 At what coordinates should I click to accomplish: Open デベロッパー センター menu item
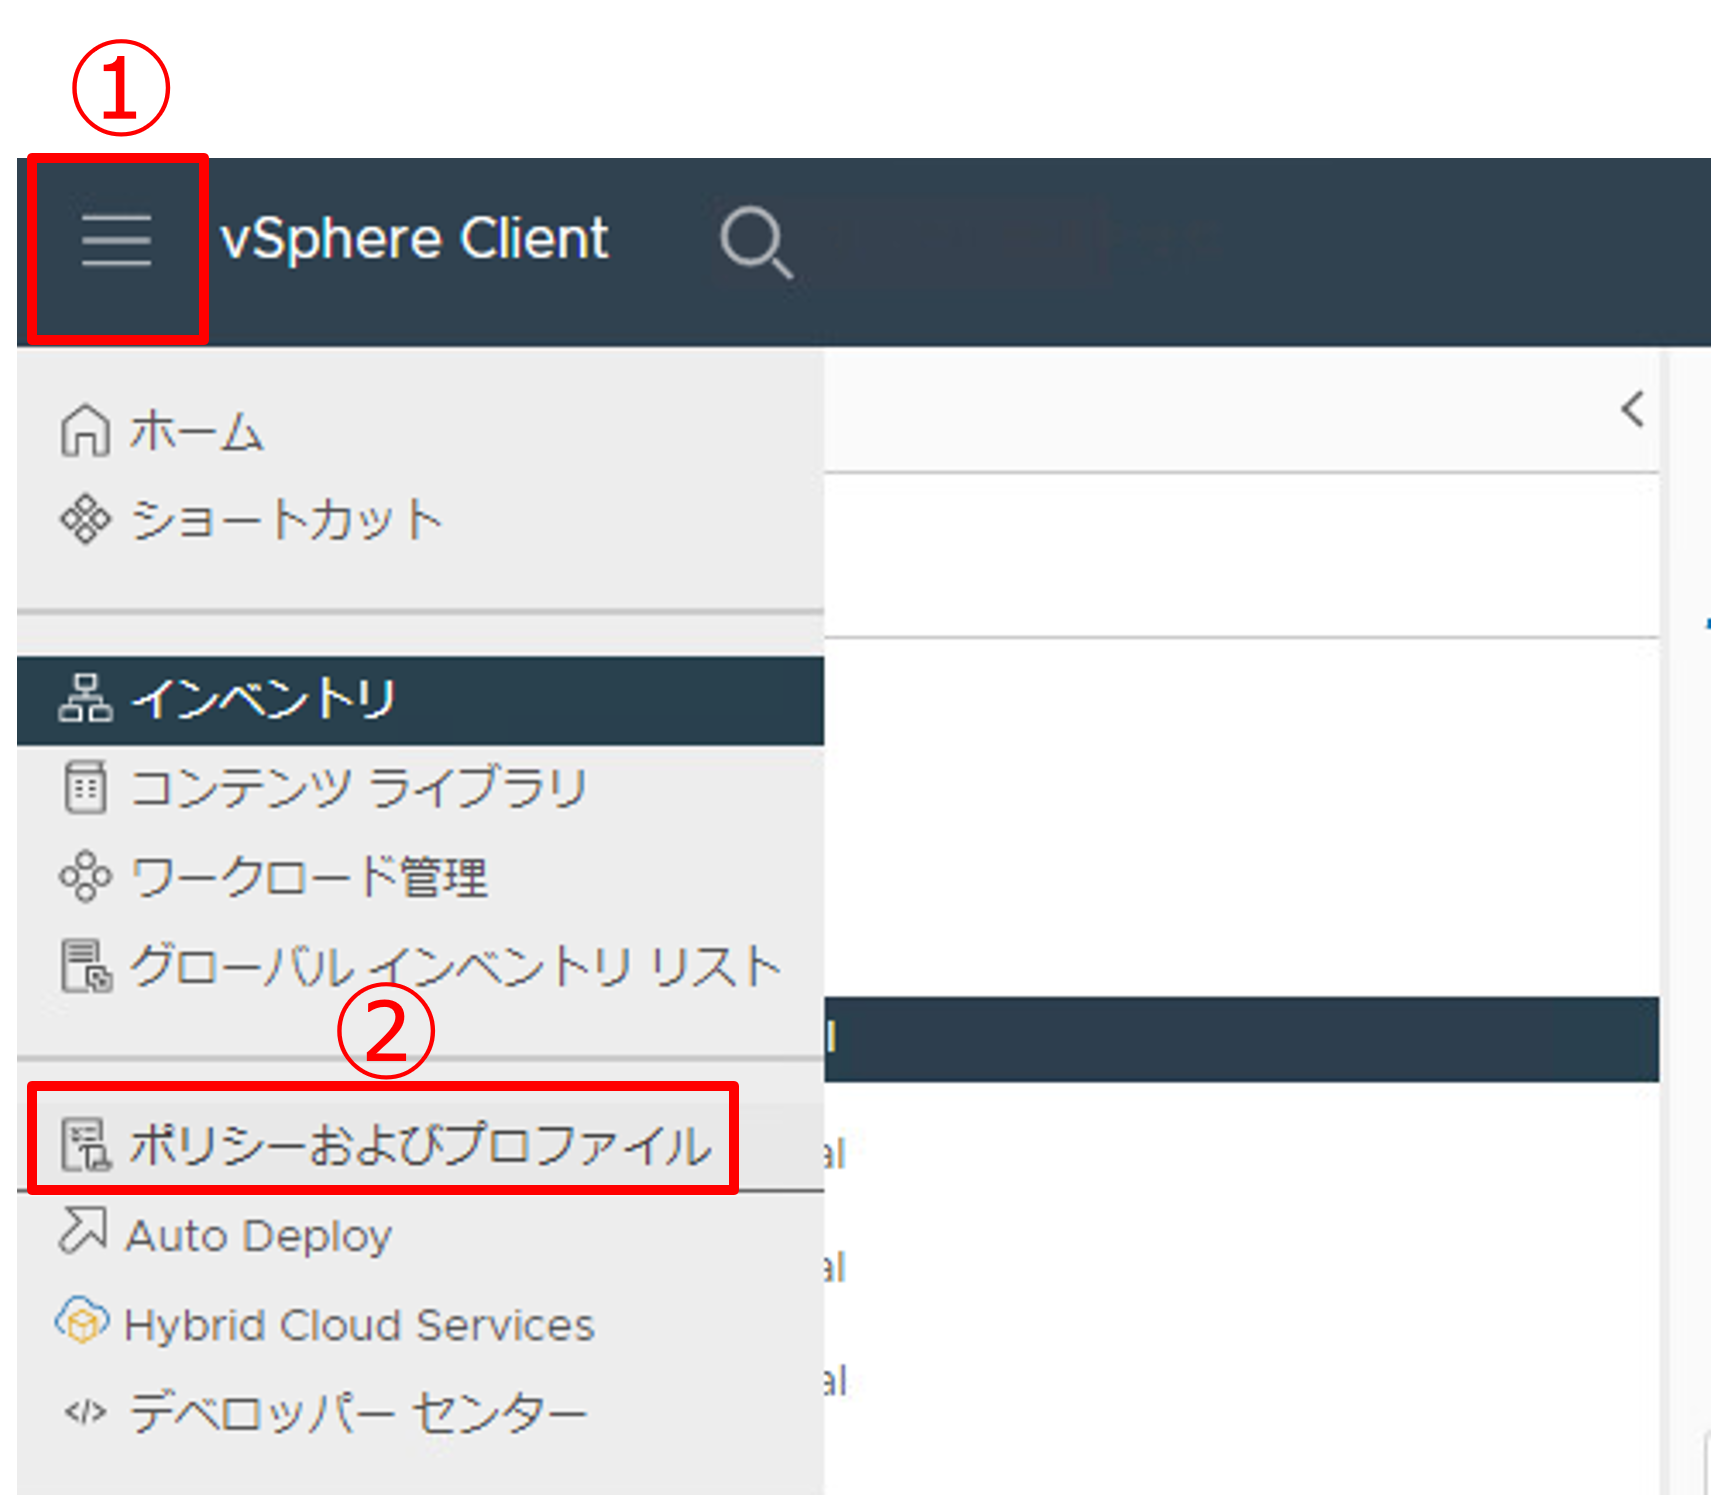pyautogui.click(x=420, y=1413)
